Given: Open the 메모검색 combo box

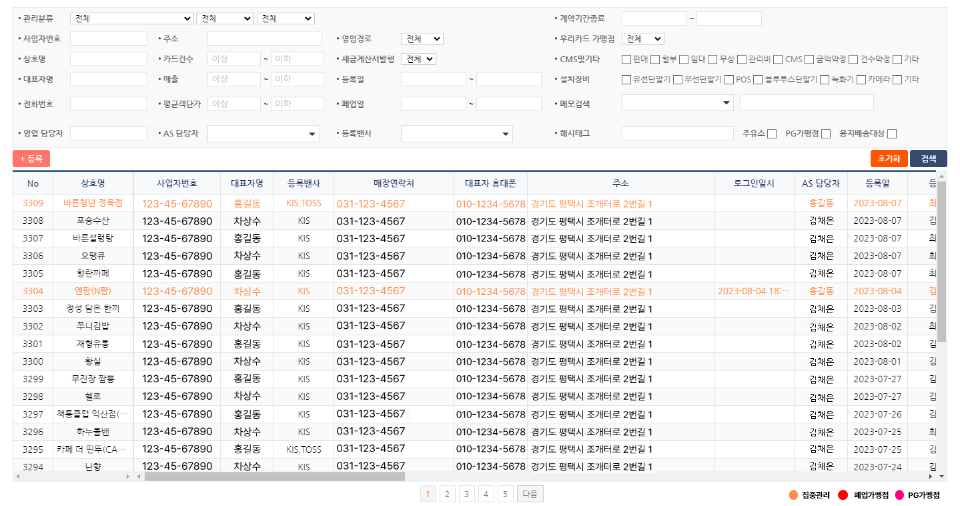Looking at the screenshot, I should click(x=678, y=103).
